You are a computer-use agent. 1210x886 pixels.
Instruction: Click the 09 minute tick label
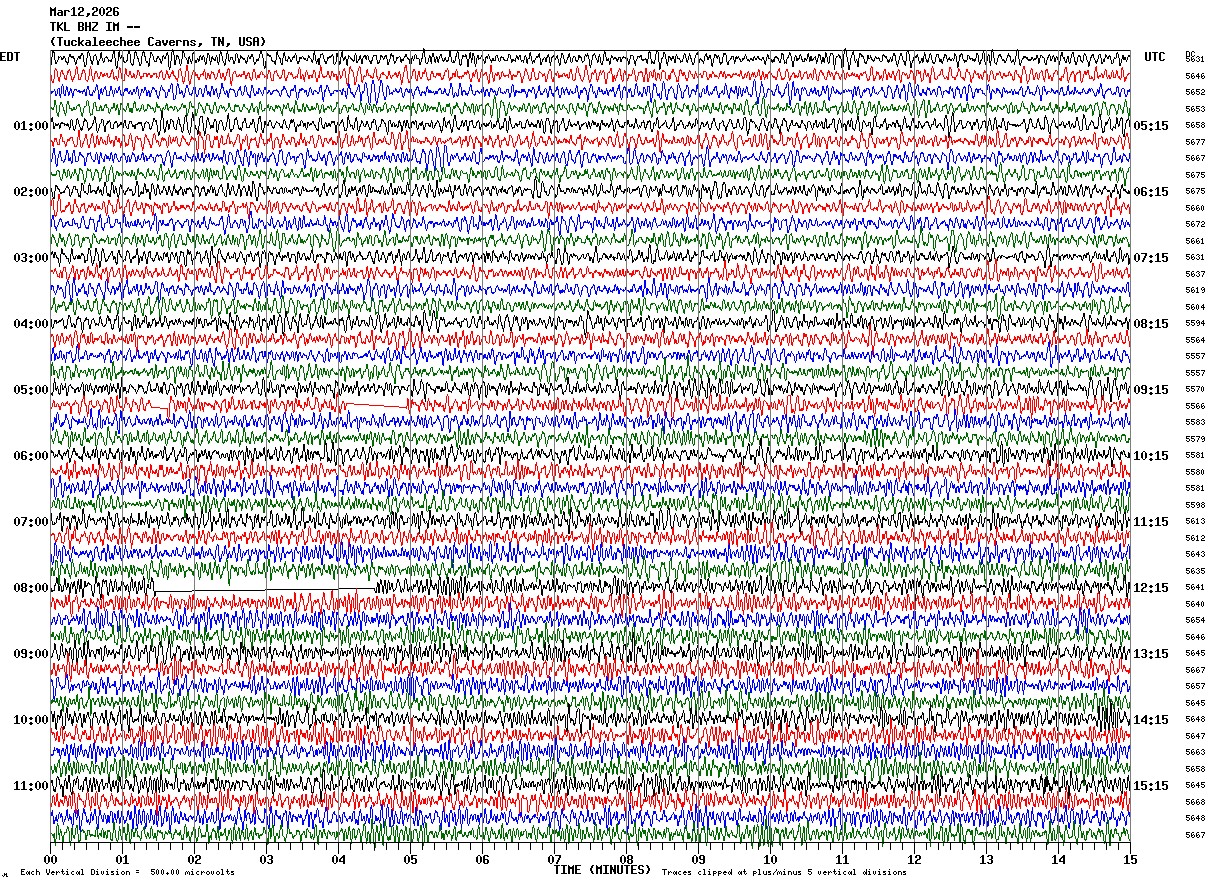pos(699,859)
